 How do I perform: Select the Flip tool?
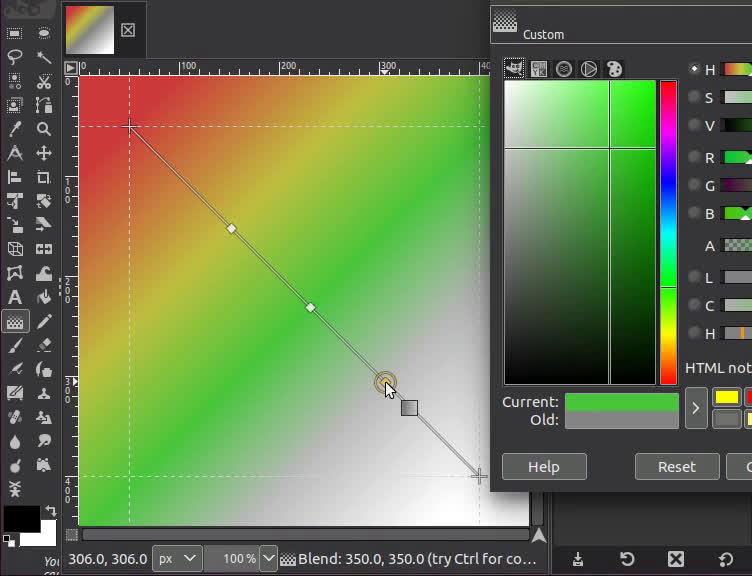pyautogui.click(x=44, y=249)
